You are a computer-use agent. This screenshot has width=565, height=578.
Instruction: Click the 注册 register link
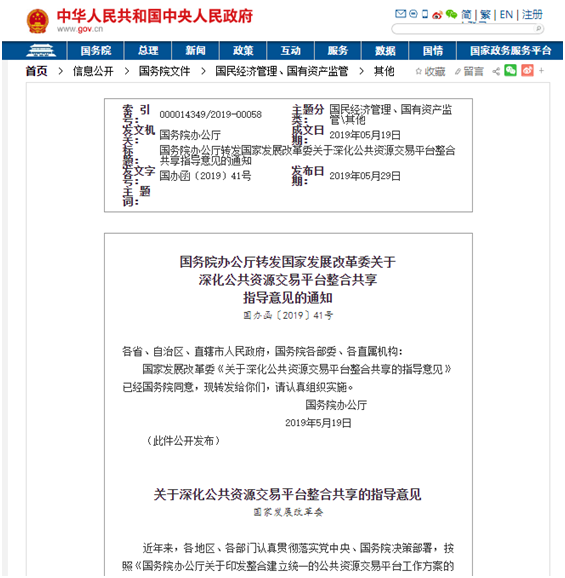click(x=532, y=15)
